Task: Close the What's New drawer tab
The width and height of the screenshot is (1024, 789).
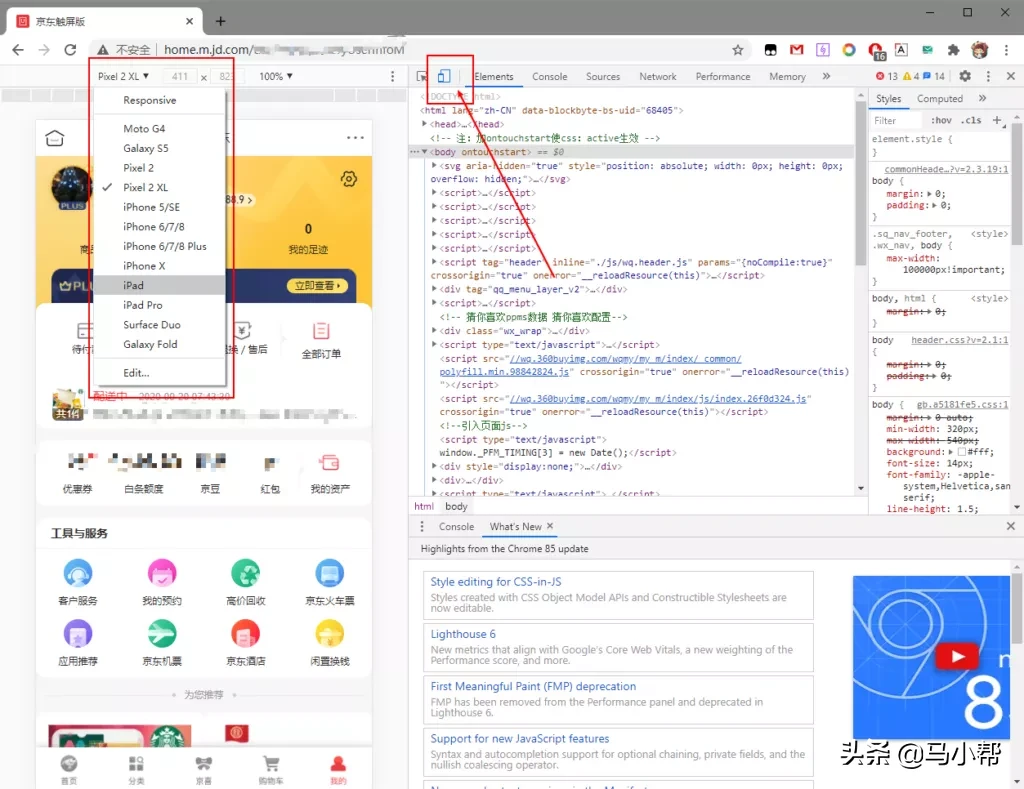Action: [x=550, y=526]
